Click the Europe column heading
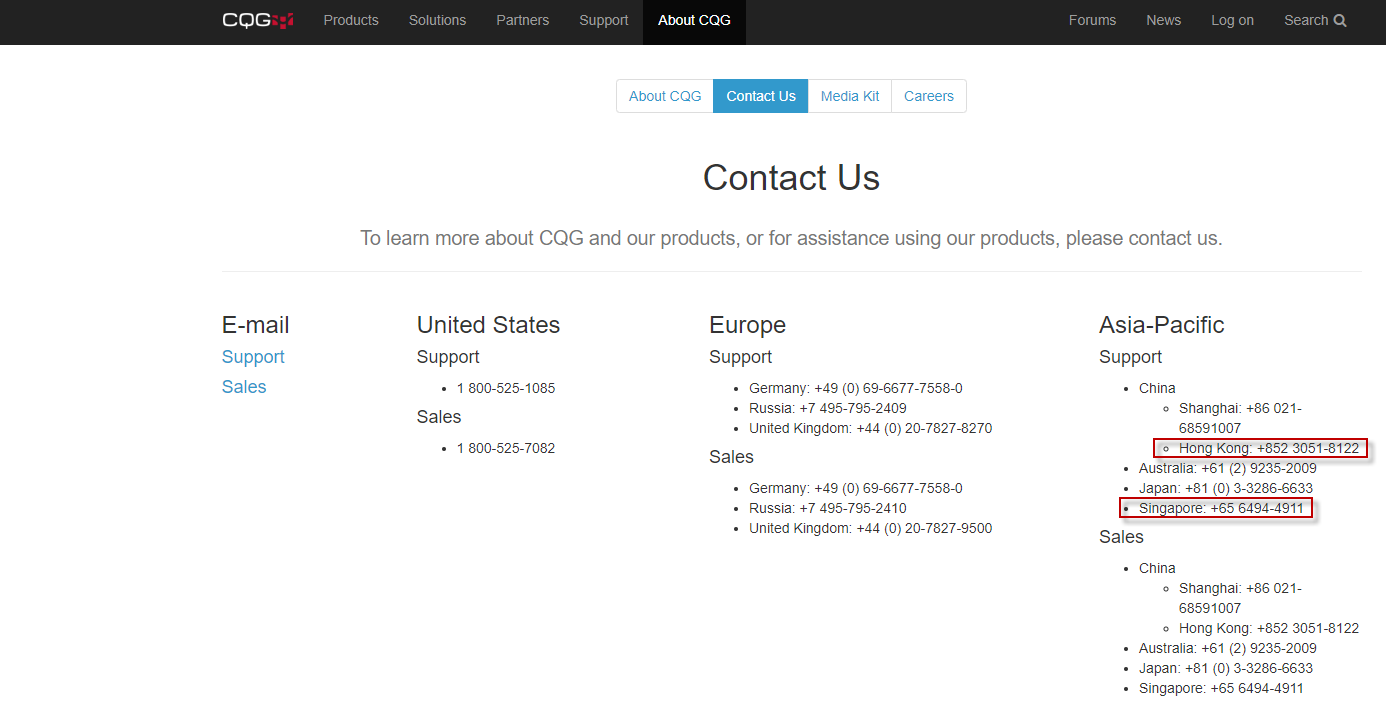Image resolution: width=1386 pixels, height=719 pixels. (747, 325)
